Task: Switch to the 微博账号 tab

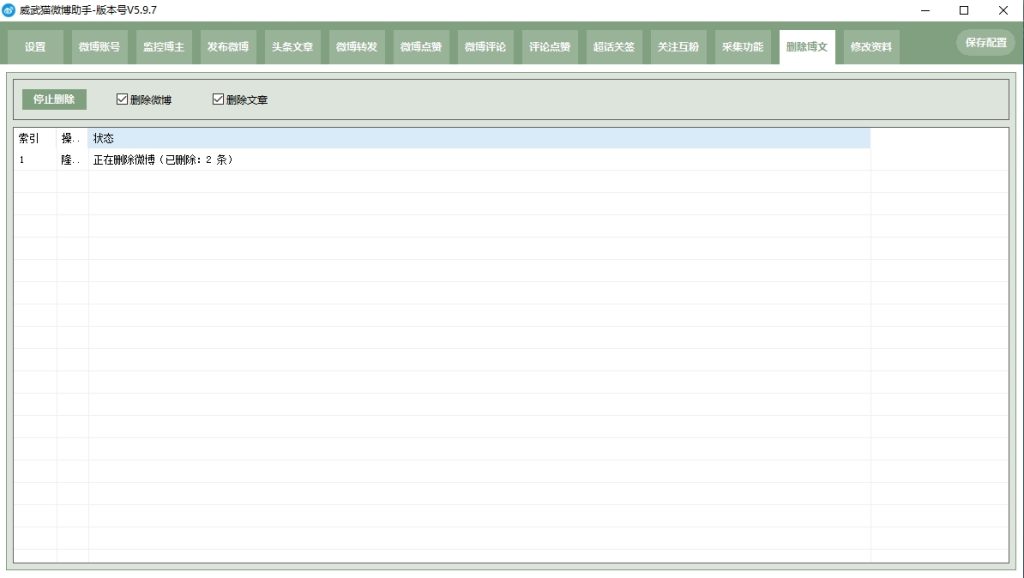Action: 99,47
